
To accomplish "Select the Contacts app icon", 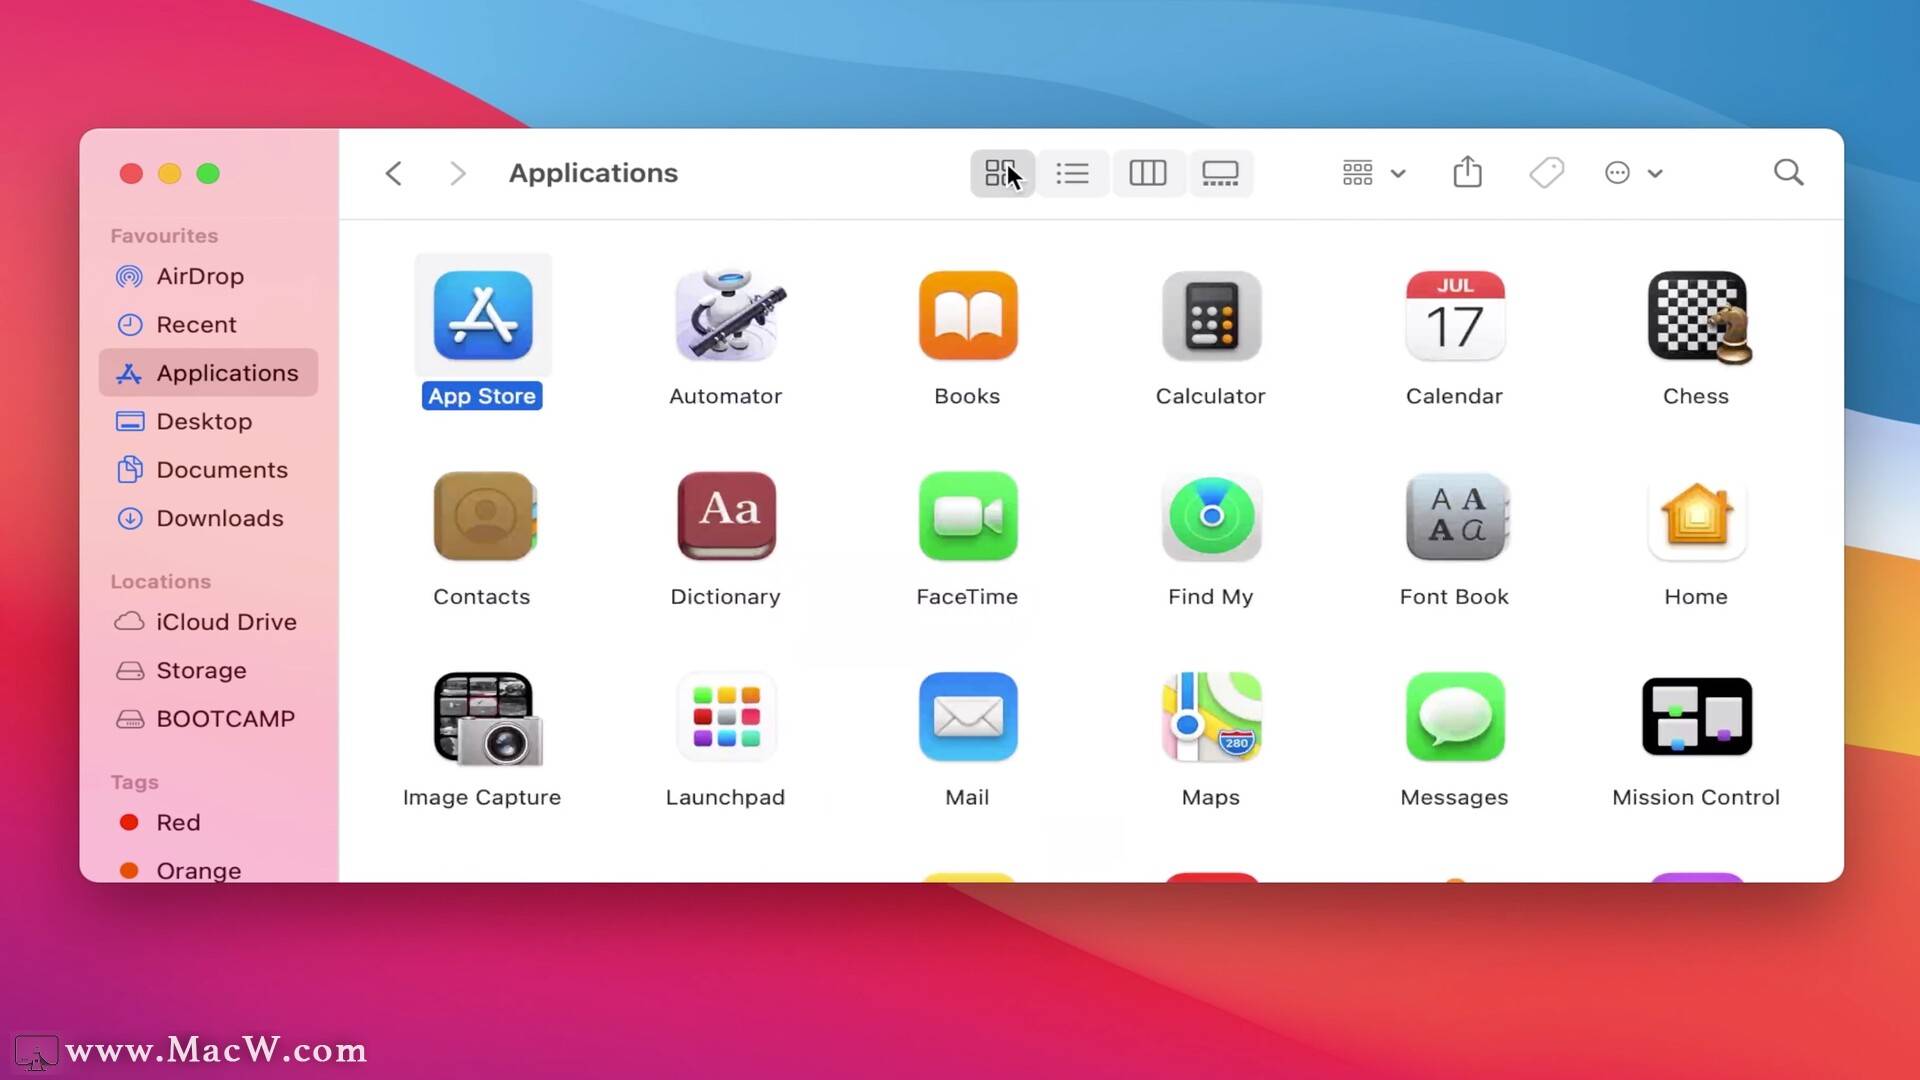I will [x=485, y=516].
